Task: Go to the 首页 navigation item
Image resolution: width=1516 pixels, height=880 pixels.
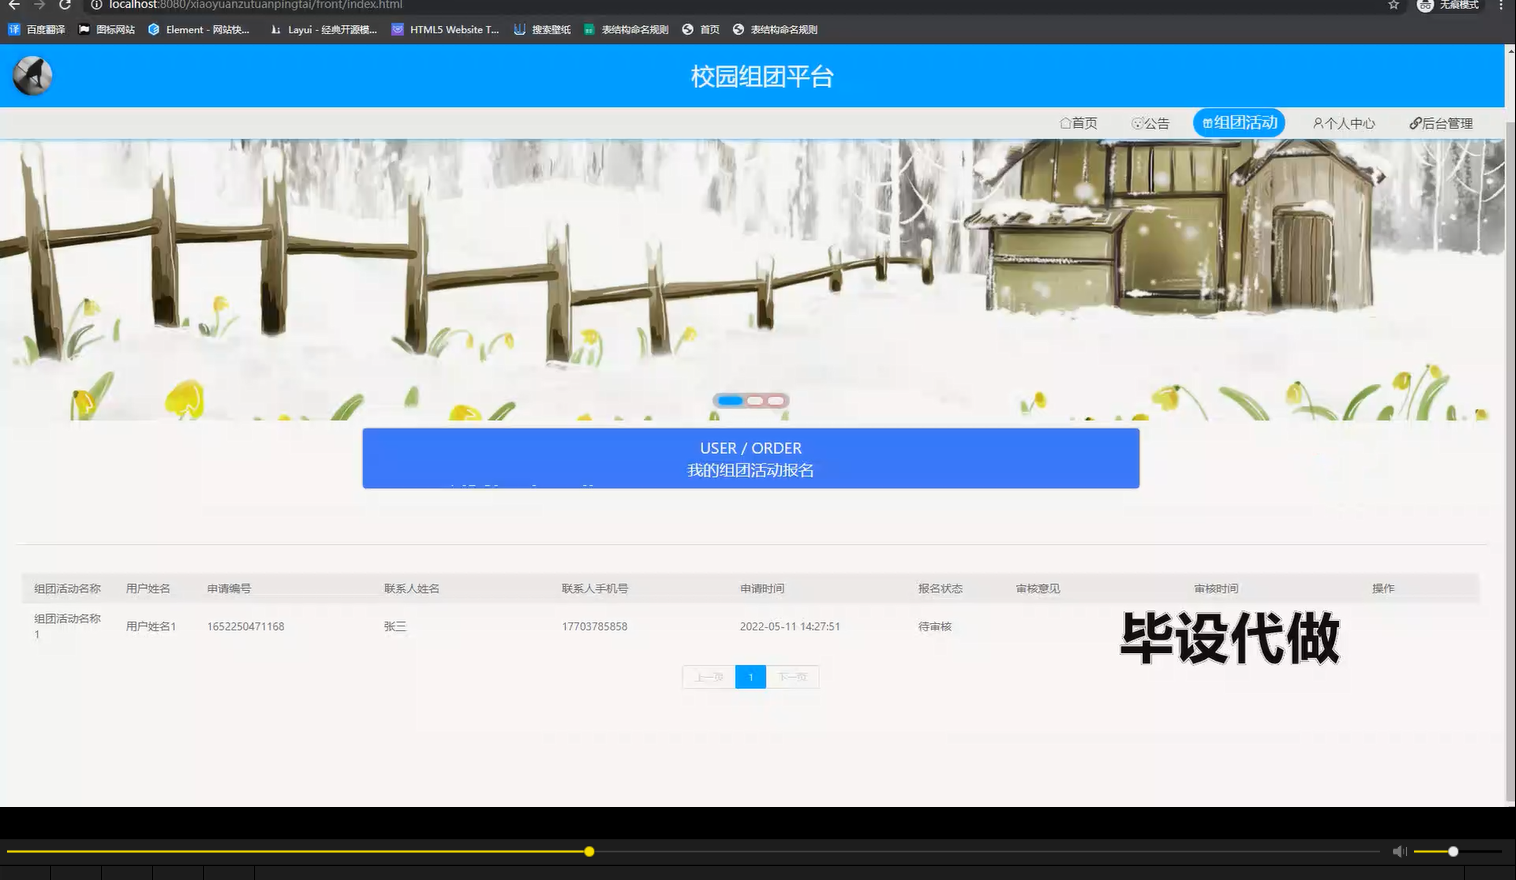Action: coord(1079,123)
